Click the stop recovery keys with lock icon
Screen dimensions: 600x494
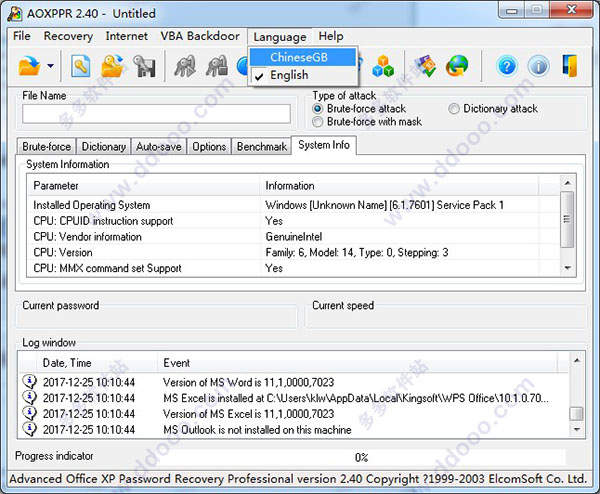click(x=217, y=66)
